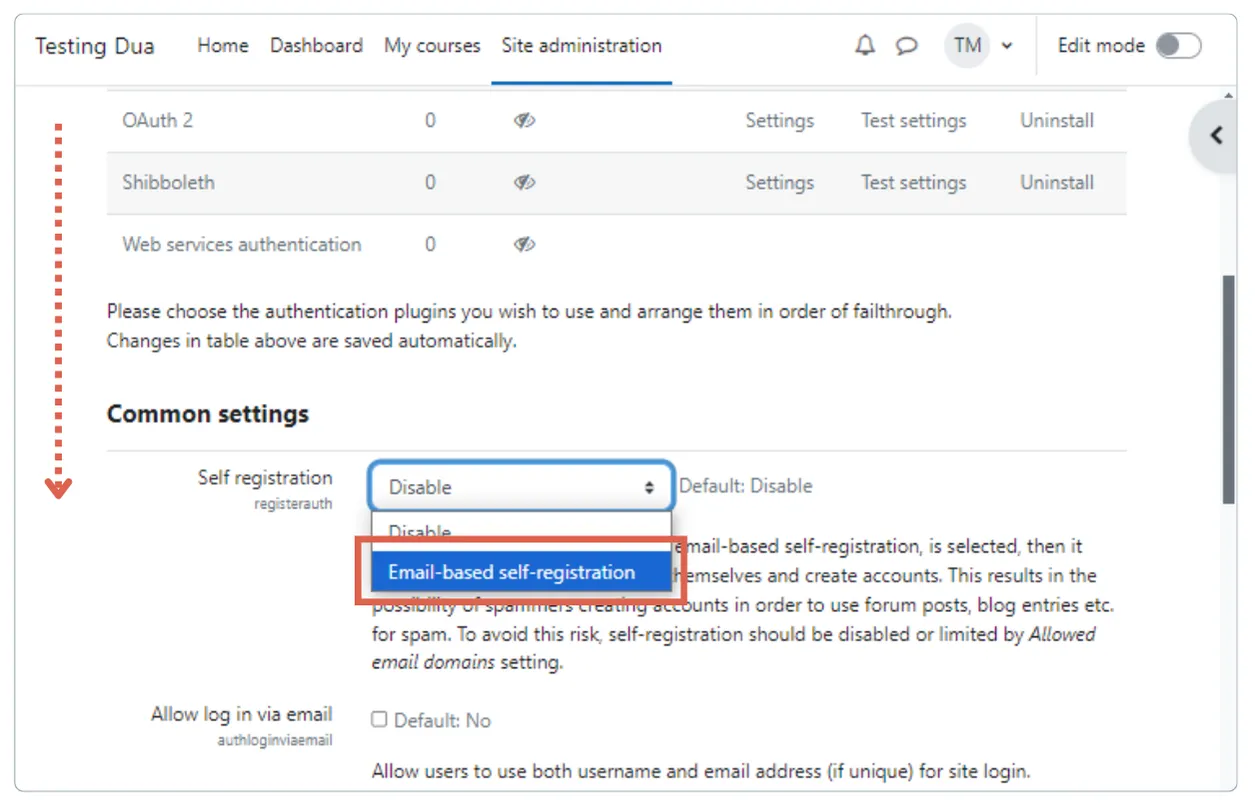Open the Self registration dropdown

point(521,487)
